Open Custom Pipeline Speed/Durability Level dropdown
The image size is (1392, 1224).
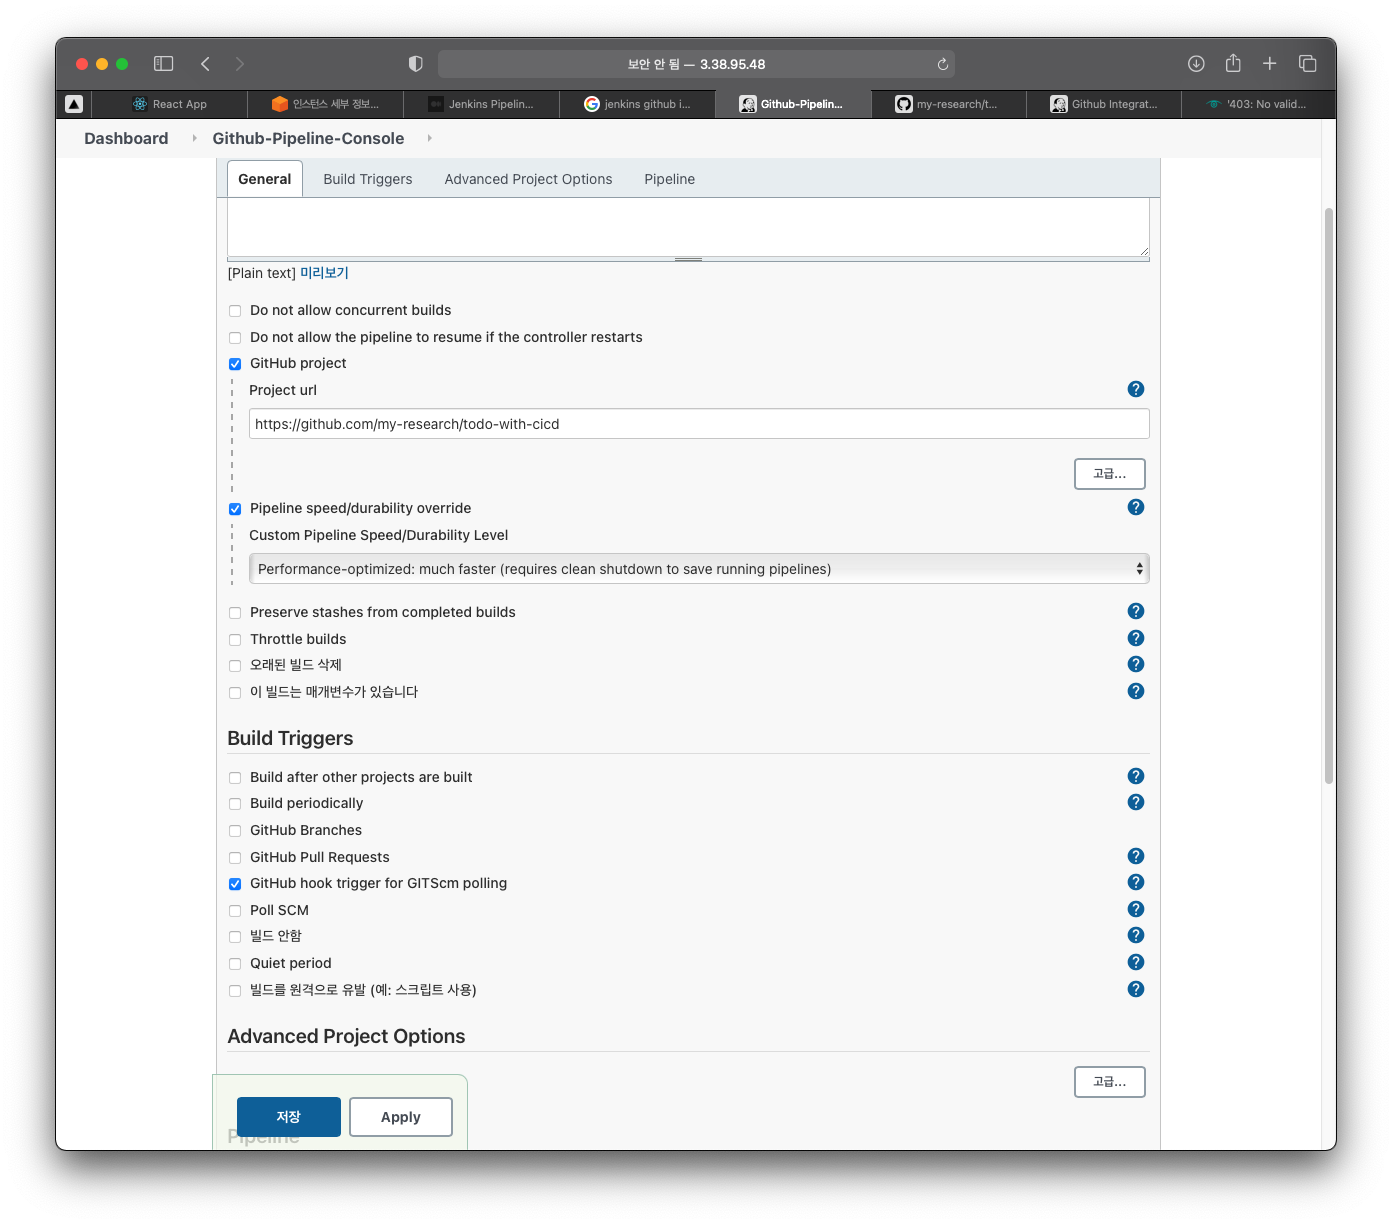click(x=699, y=569)
